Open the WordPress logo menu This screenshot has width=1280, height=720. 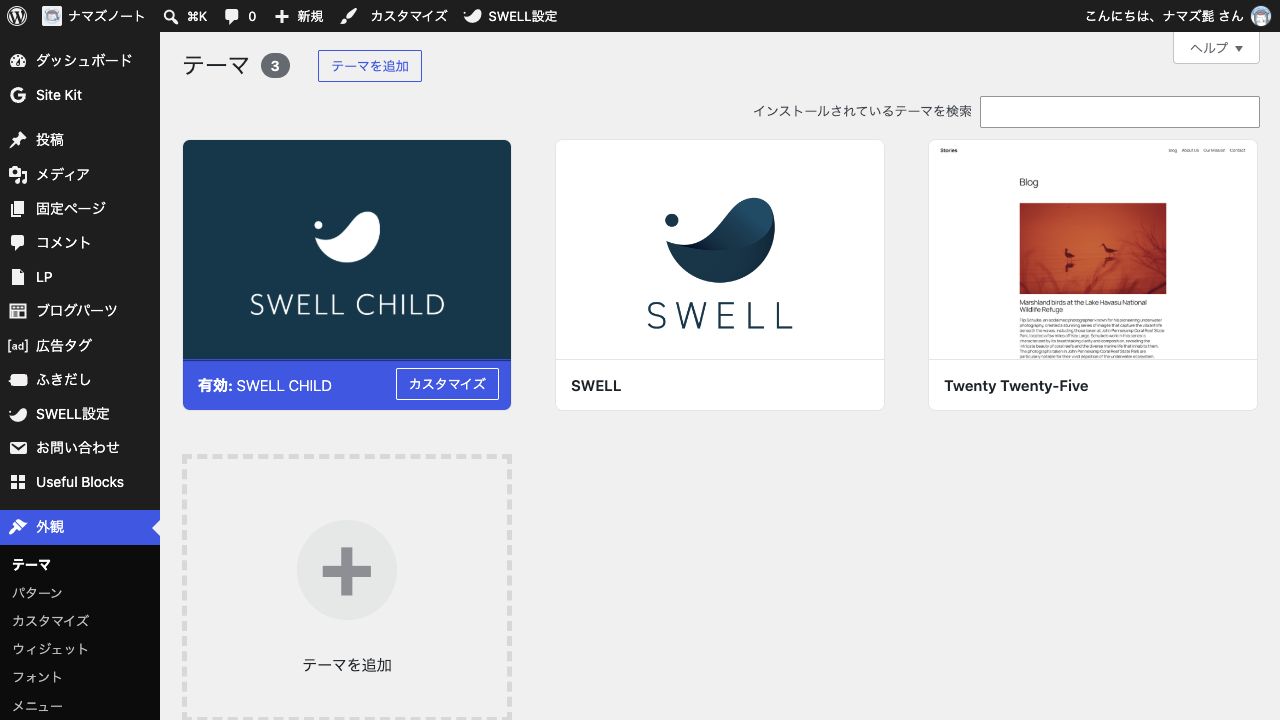(17, 16)
